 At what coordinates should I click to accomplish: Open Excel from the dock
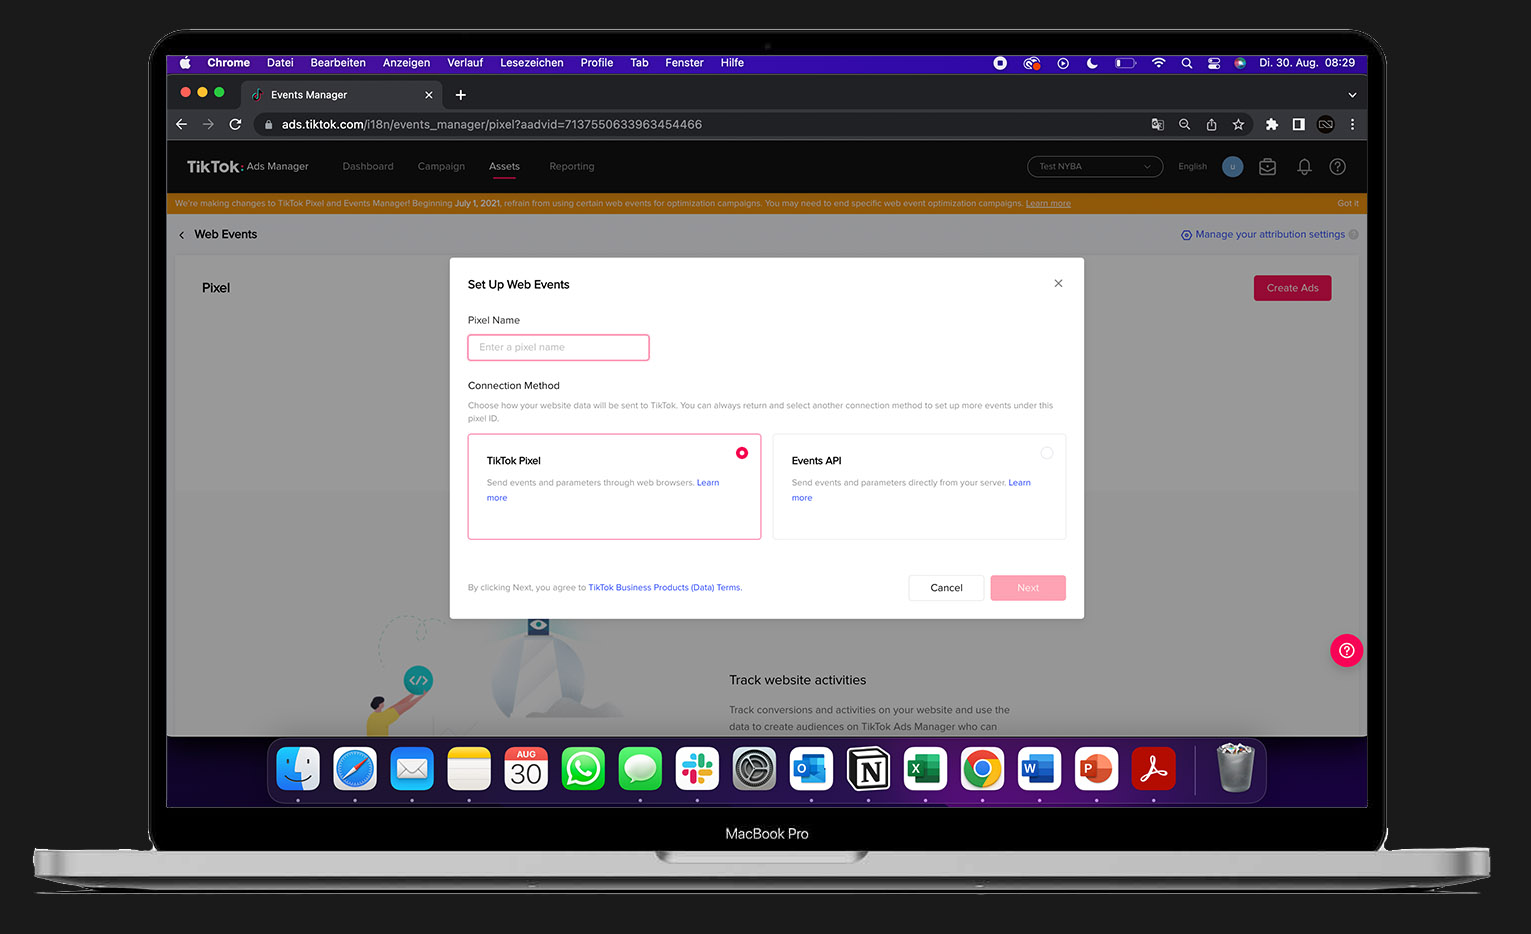click(925, 769)
